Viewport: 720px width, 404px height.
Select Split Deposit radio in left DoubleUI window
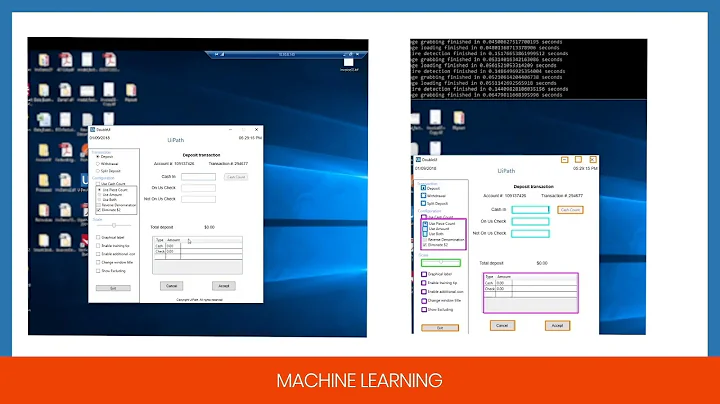click(98, 171)
